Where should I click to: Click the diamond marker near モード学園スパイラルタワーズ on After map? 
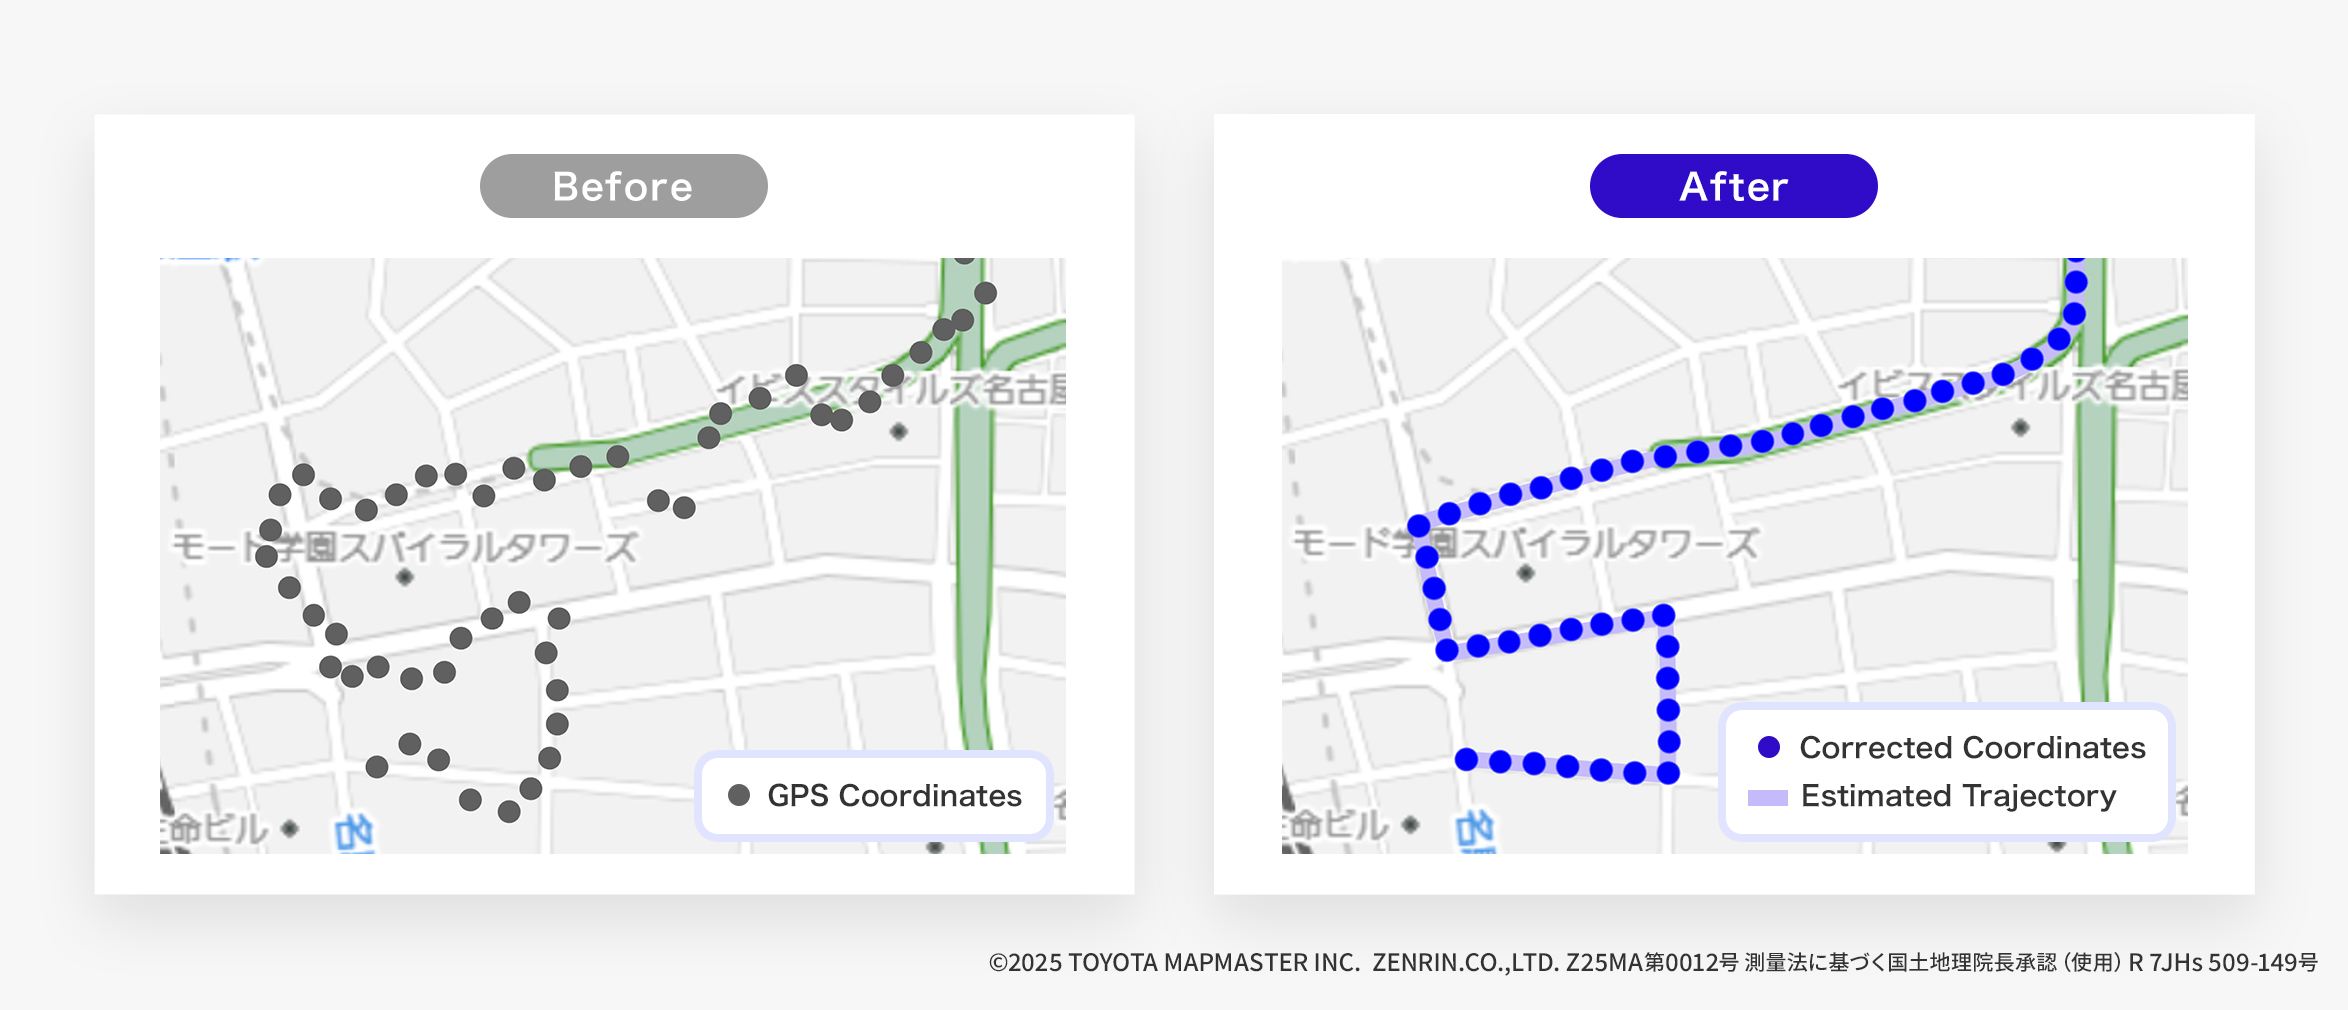(1525, 571)
